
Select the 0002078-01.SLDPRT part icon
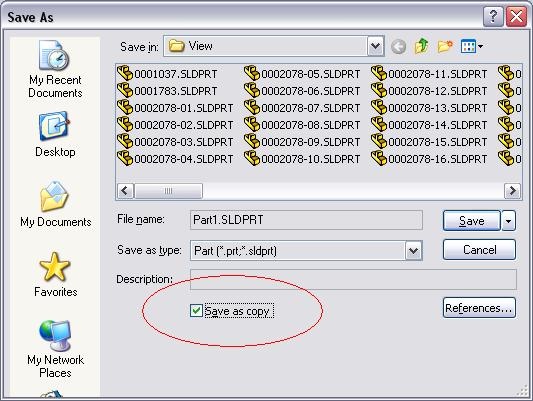pyautogui.click(x=125, y=107)
